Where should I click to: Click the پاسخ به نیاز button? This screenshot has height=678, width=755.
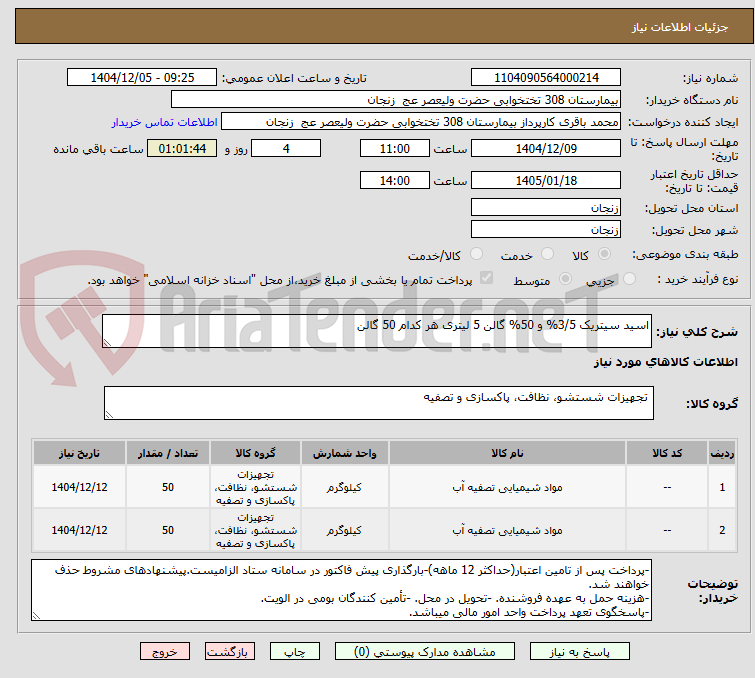pyautogui.click(x=579, y=652)
